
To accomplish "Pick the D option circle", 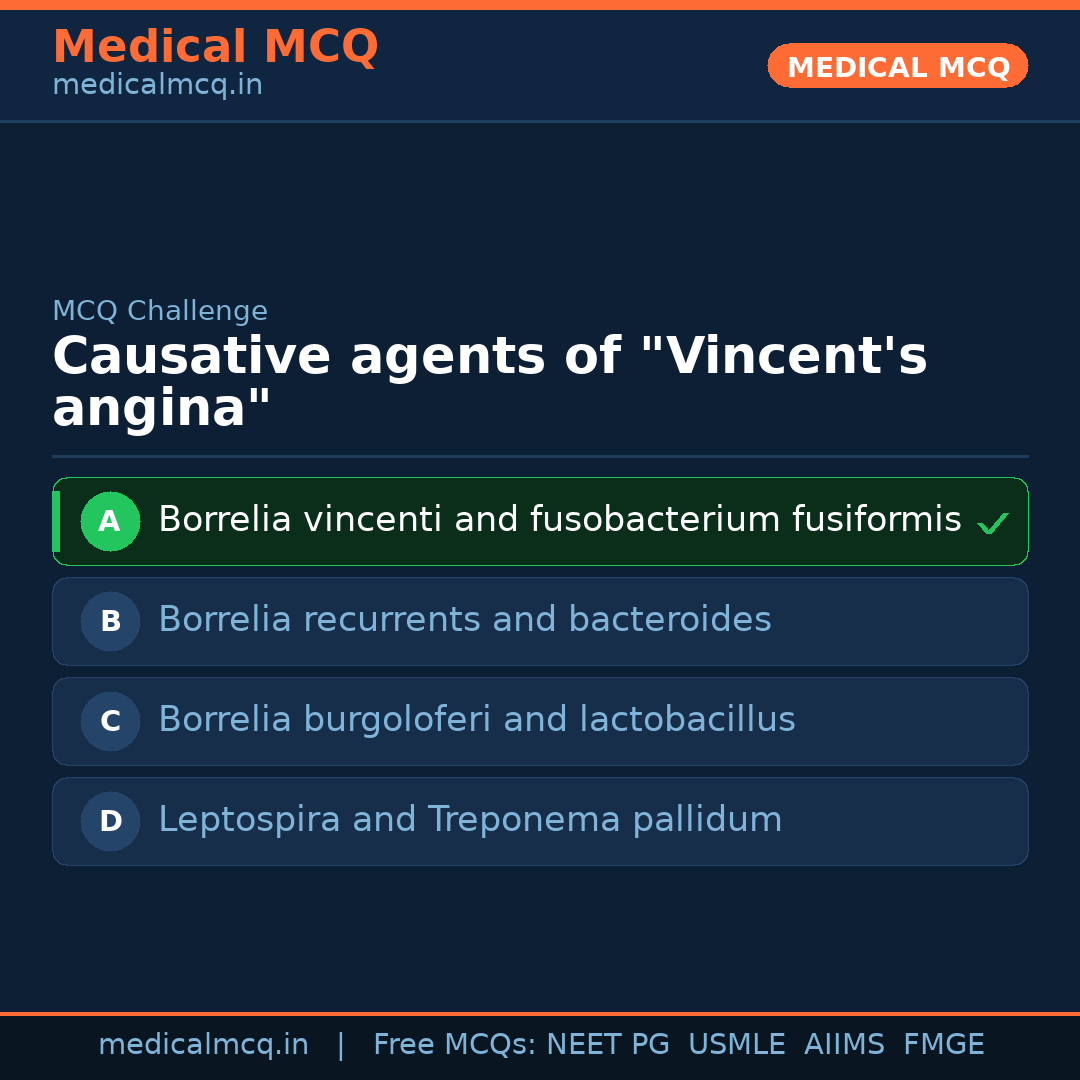I will (x=110, y=821).
